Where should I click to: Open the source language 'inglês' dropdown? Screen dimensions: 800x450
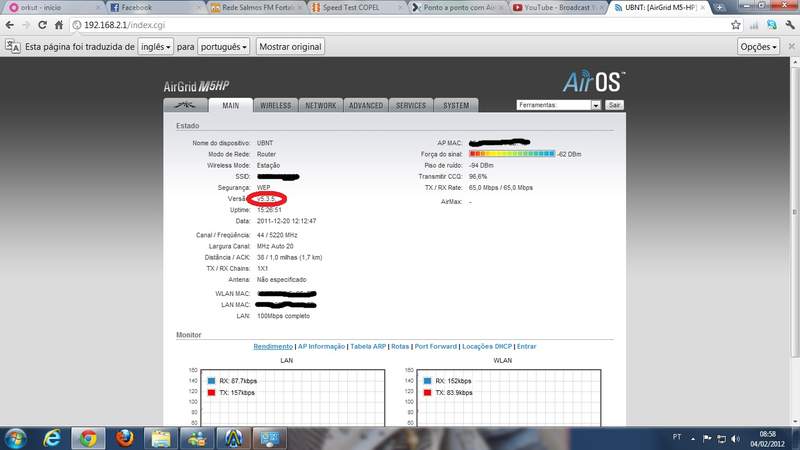click(x=156, y=46)
